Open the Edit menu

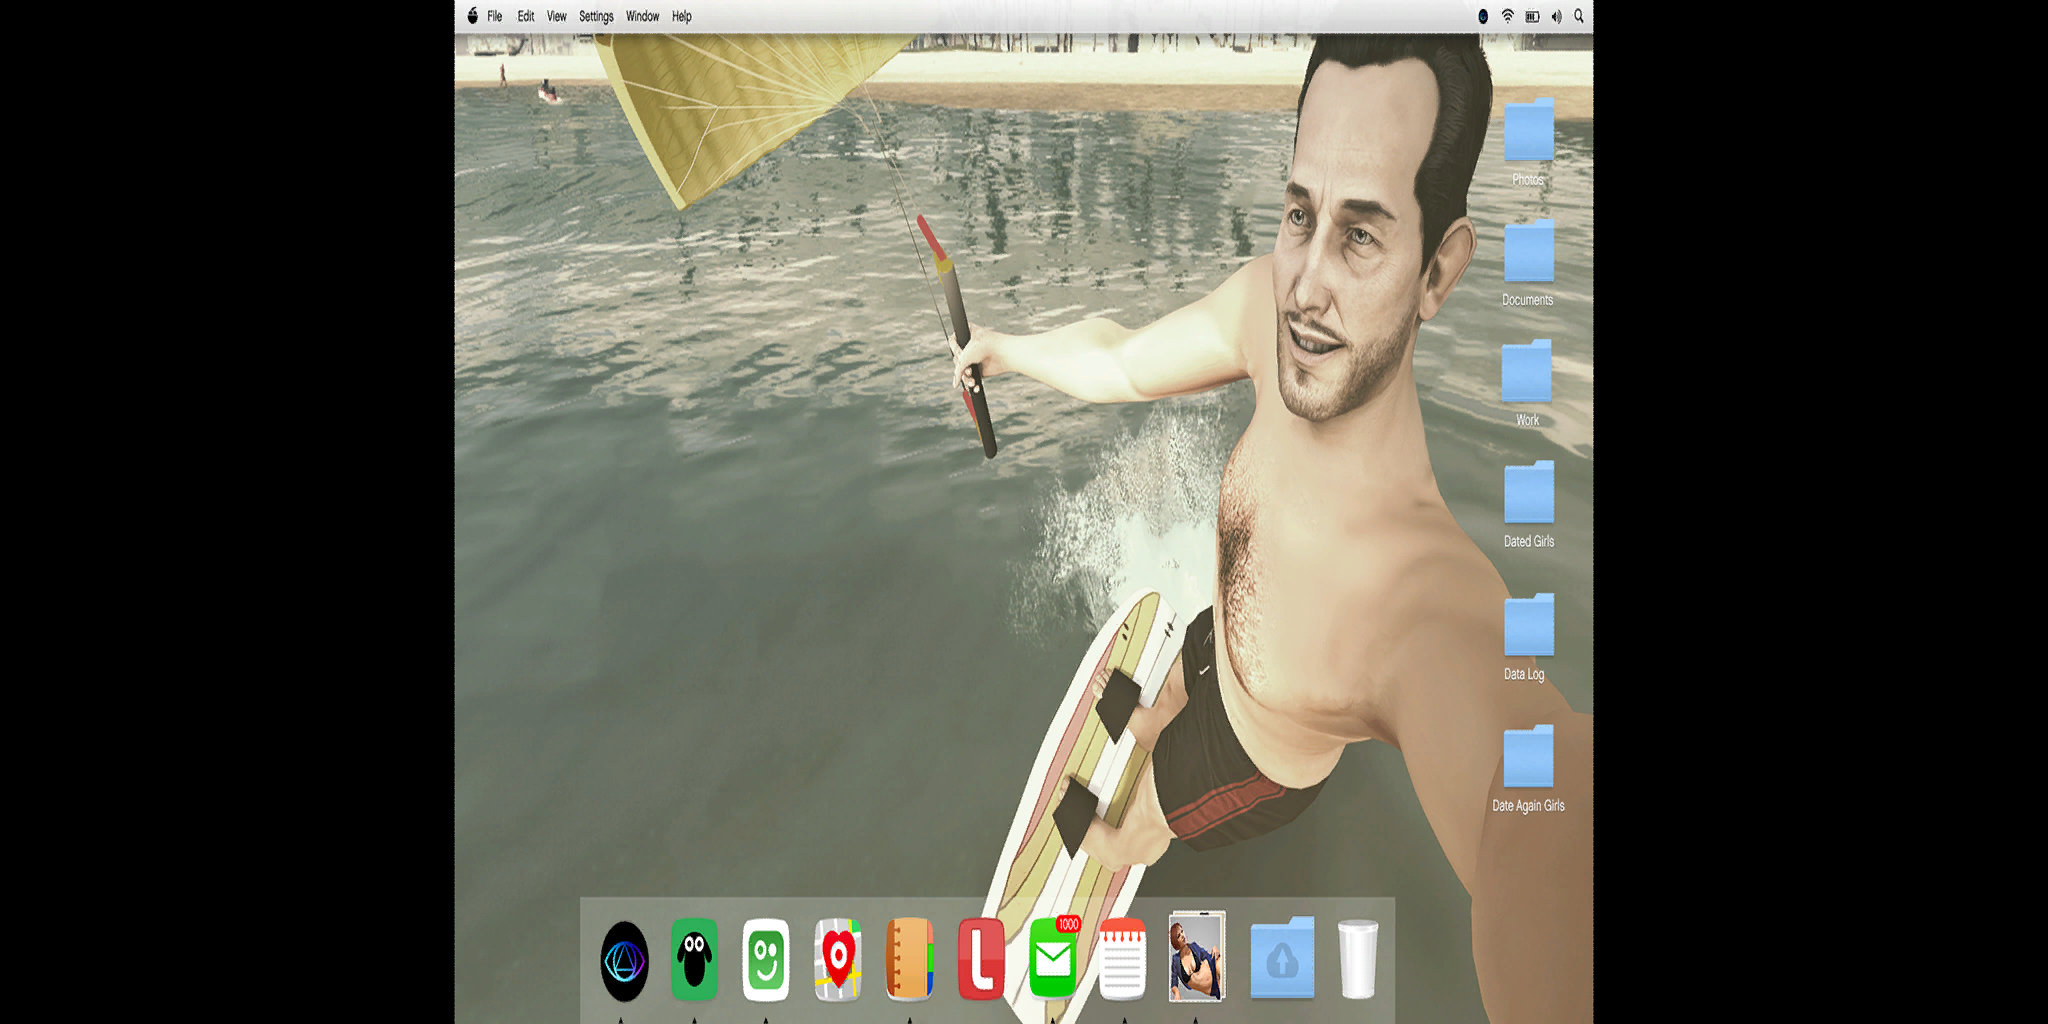point(525,16)
